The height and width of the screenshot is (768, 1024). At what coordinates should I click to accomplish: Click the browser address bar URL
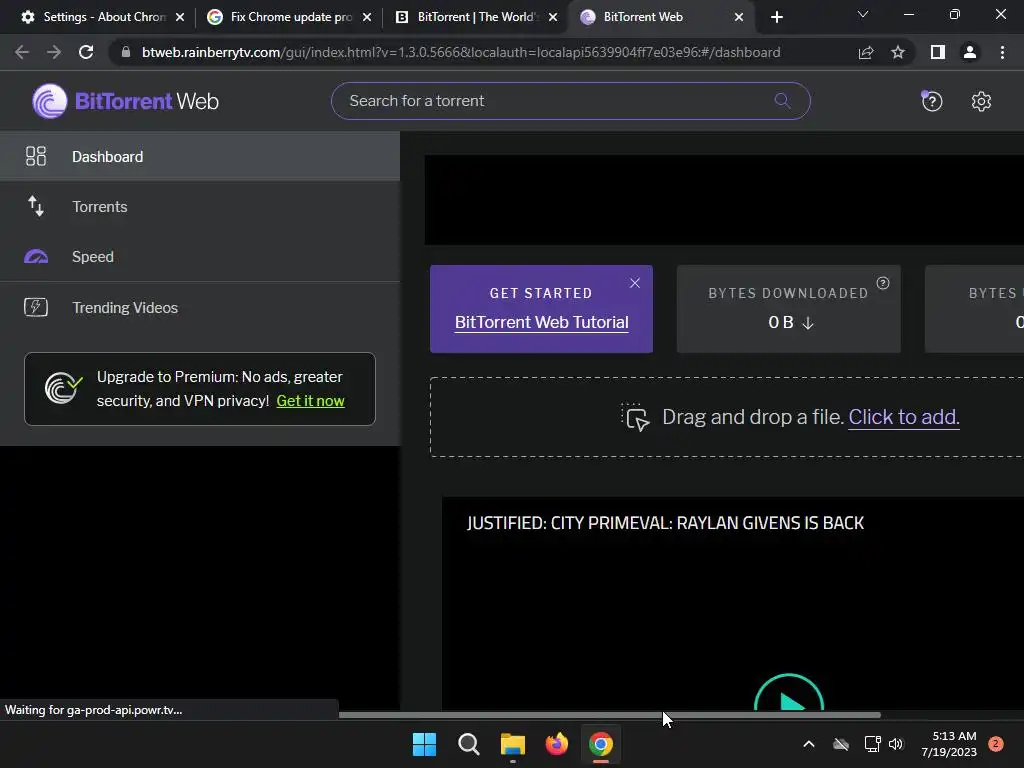[461, 52]
